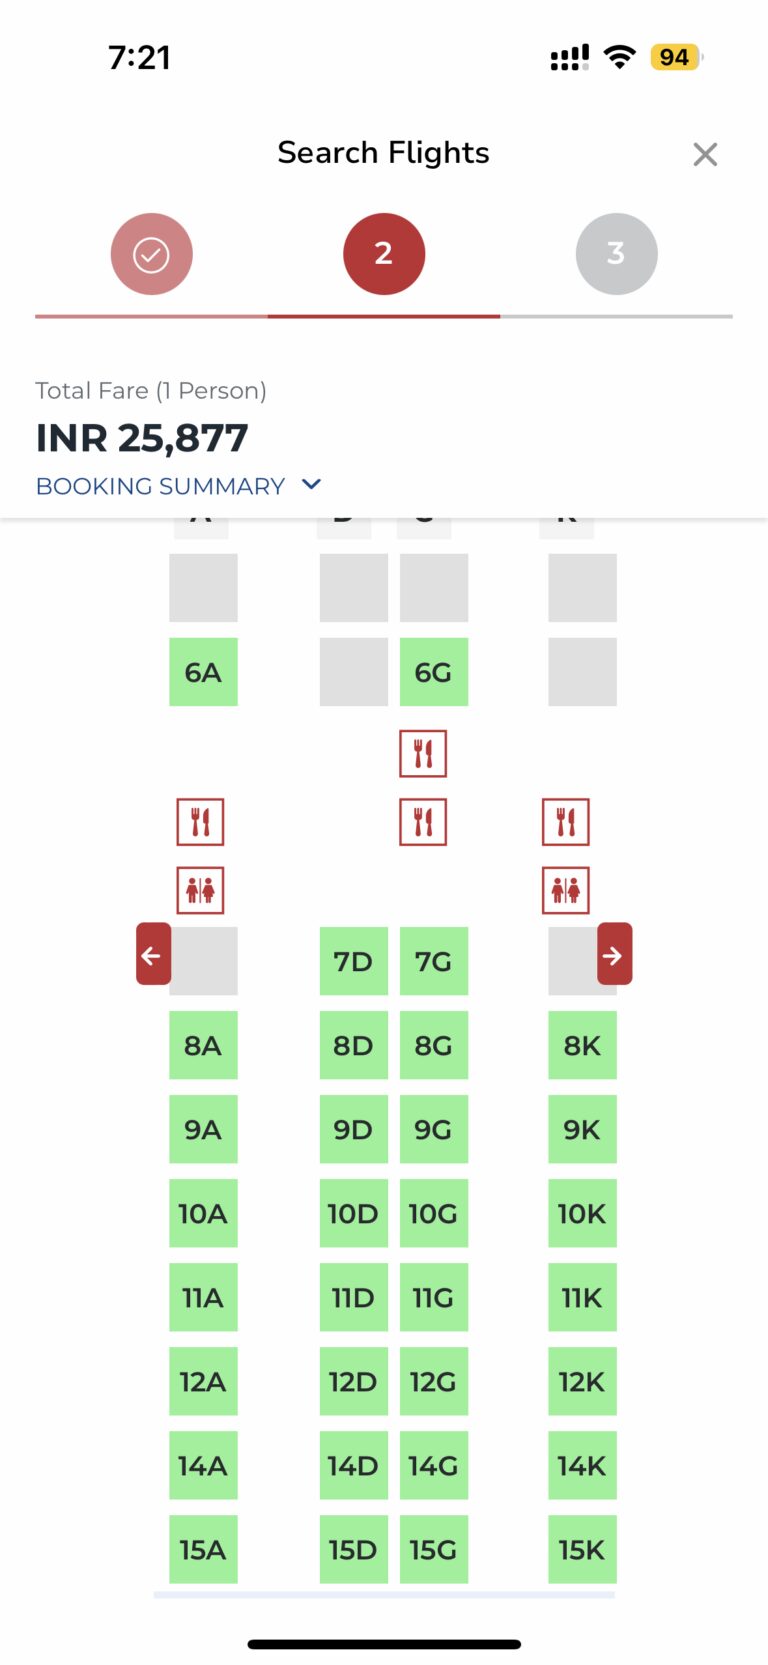Open step 3 of the booking flow

pyautogui.click(x=616, y=253)
